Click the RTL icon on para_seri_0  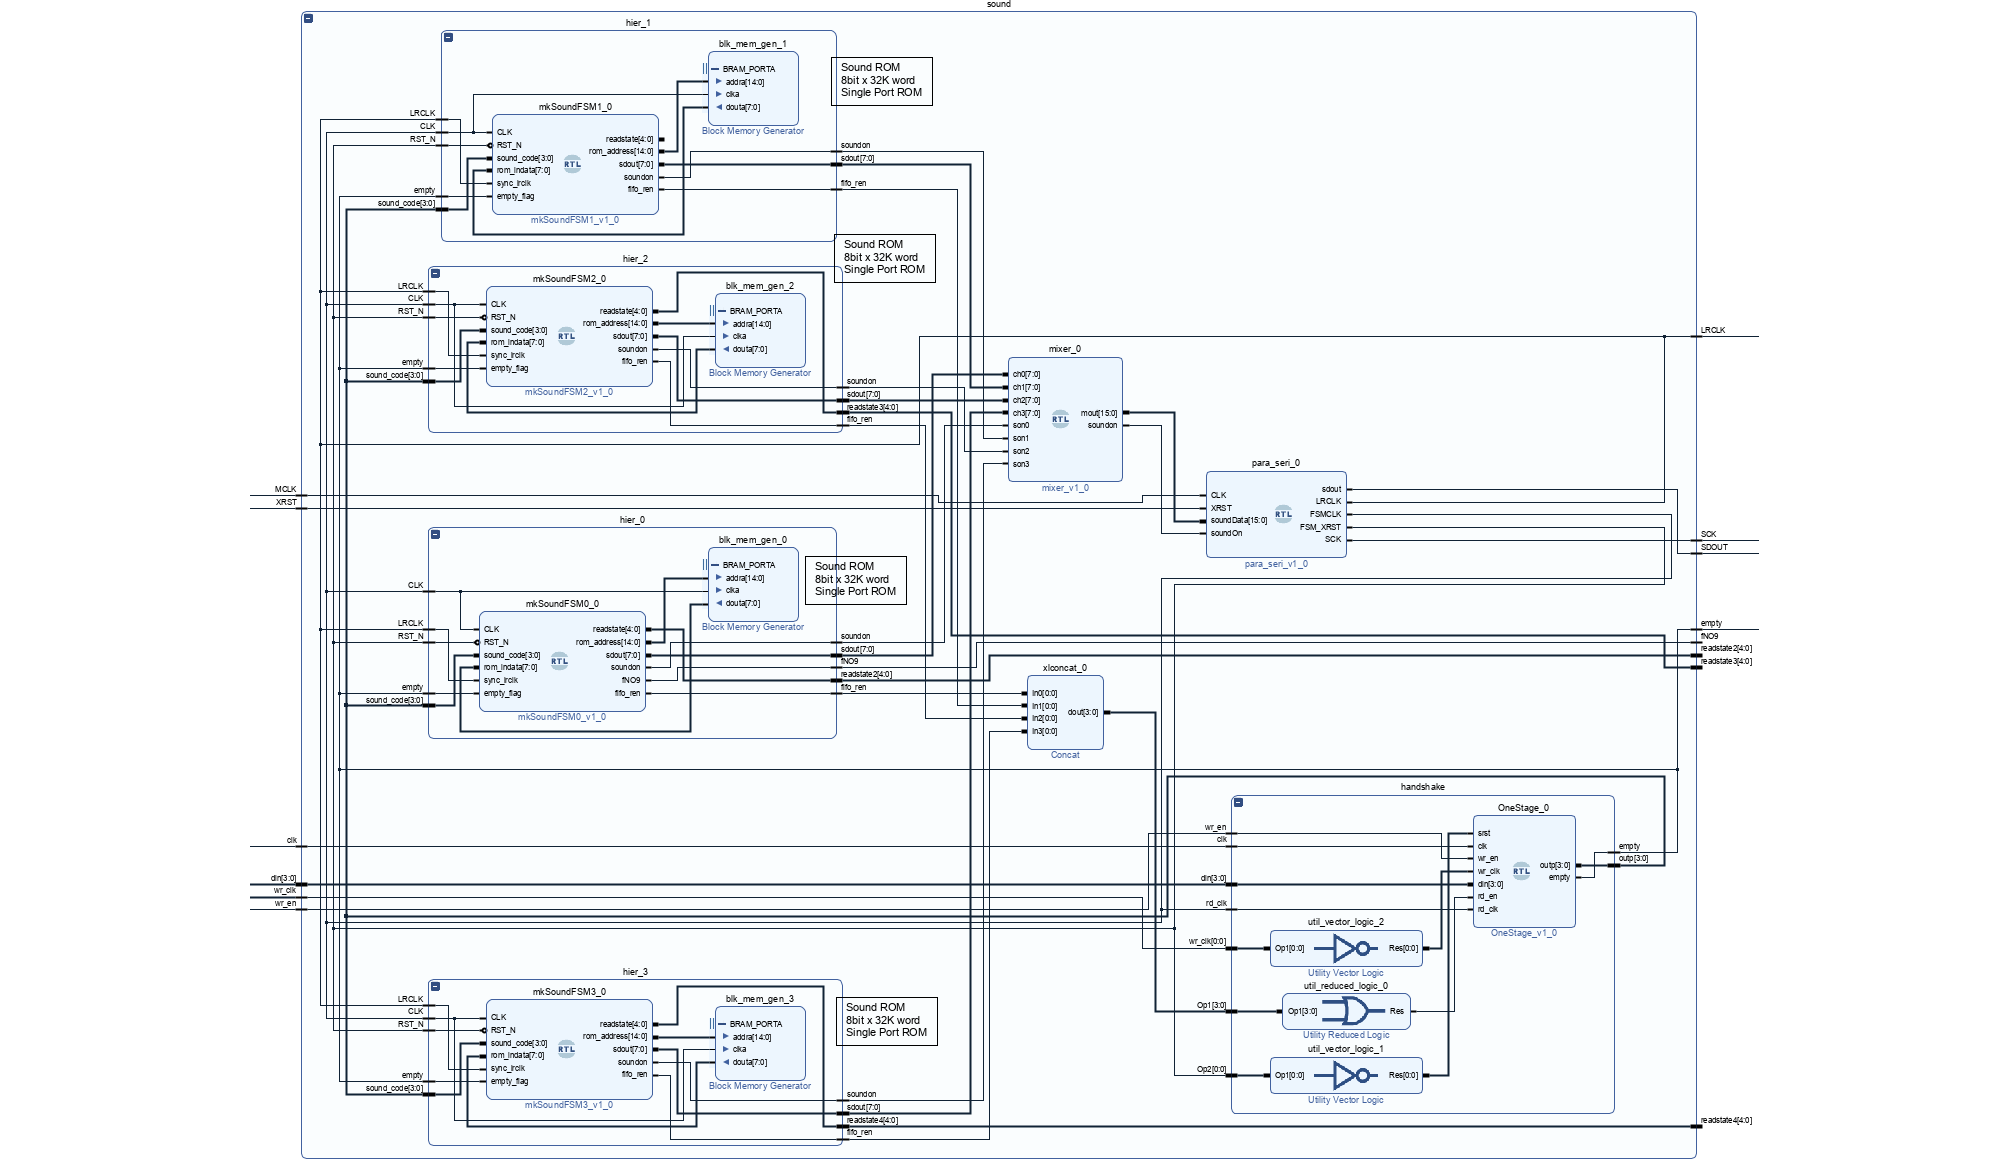(x=1283, y=514)
